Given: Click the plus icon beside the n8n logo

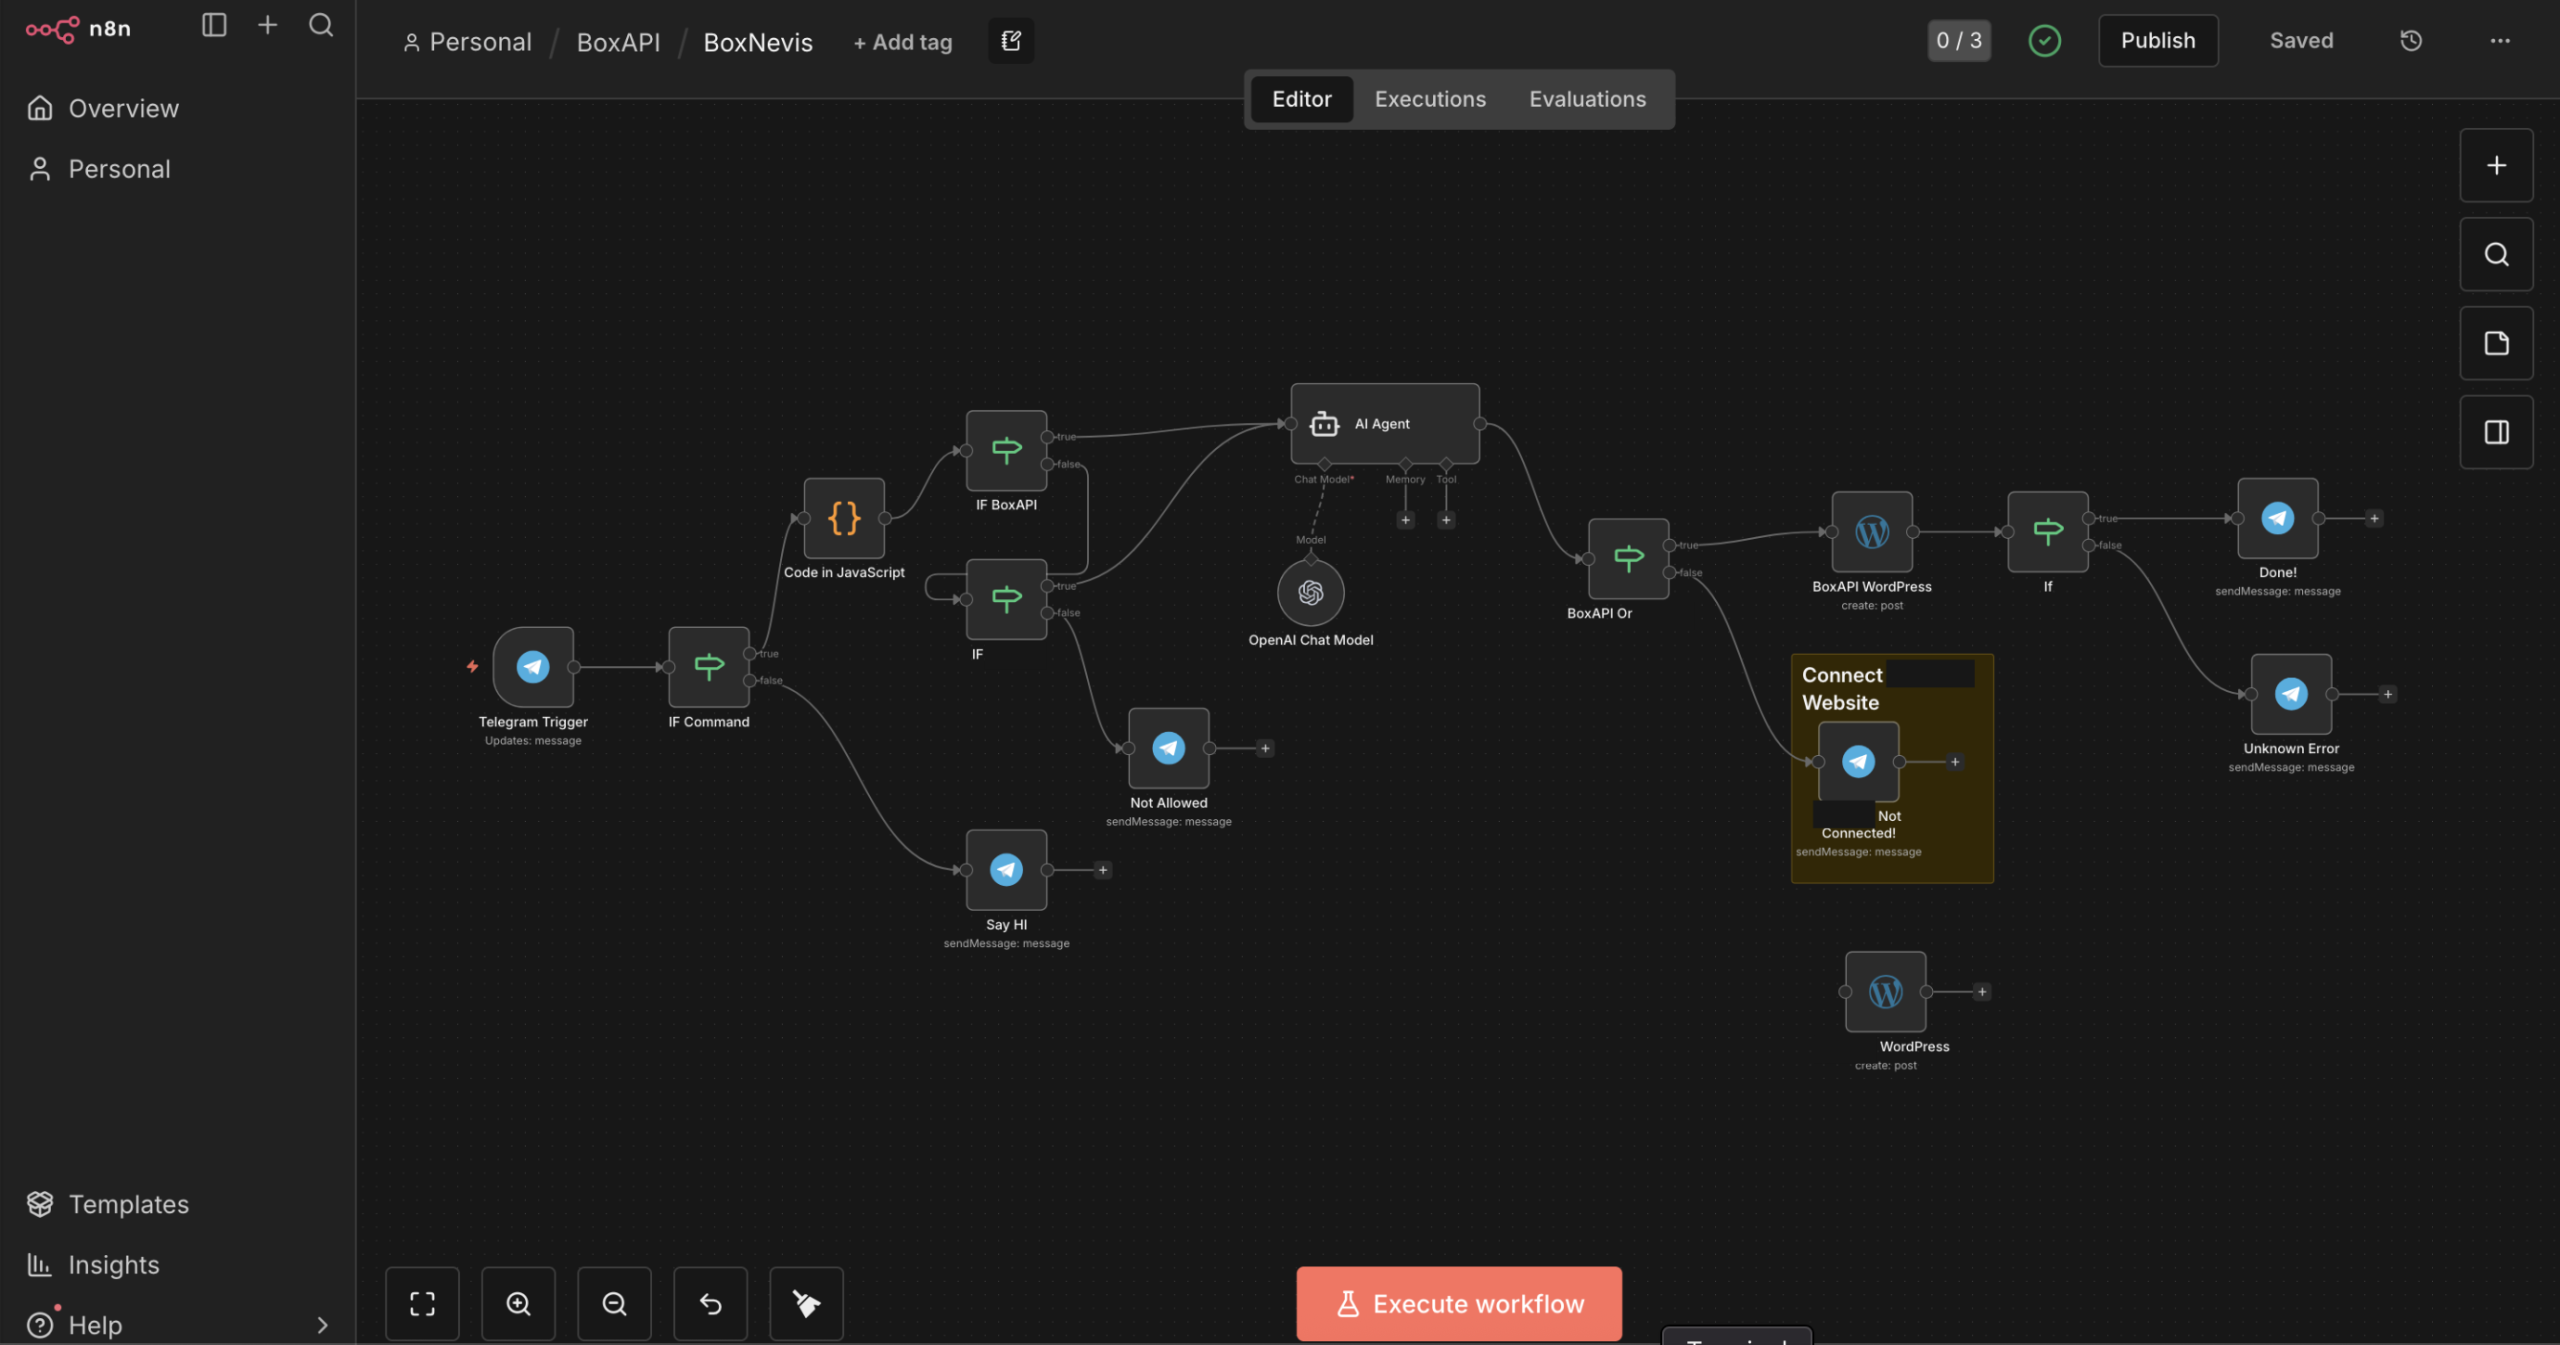Looking at the screenshot, I should [267, 25].
